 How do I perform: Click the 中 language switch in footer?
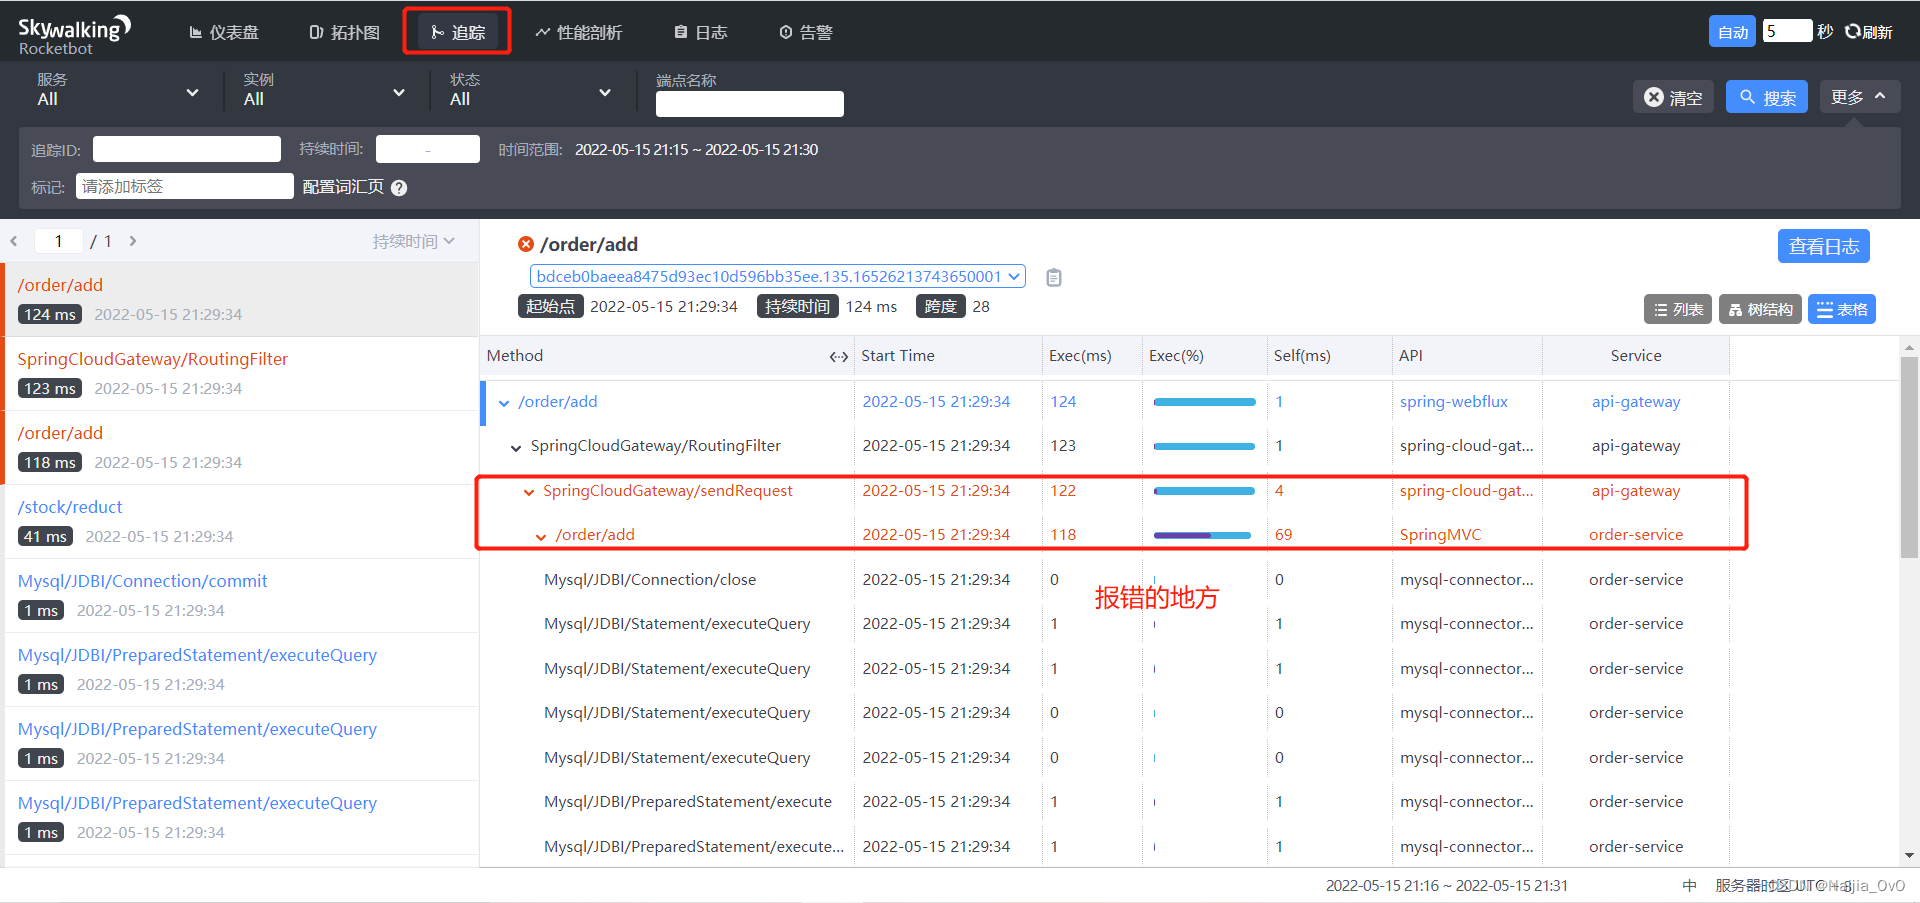click(1690, 885)
